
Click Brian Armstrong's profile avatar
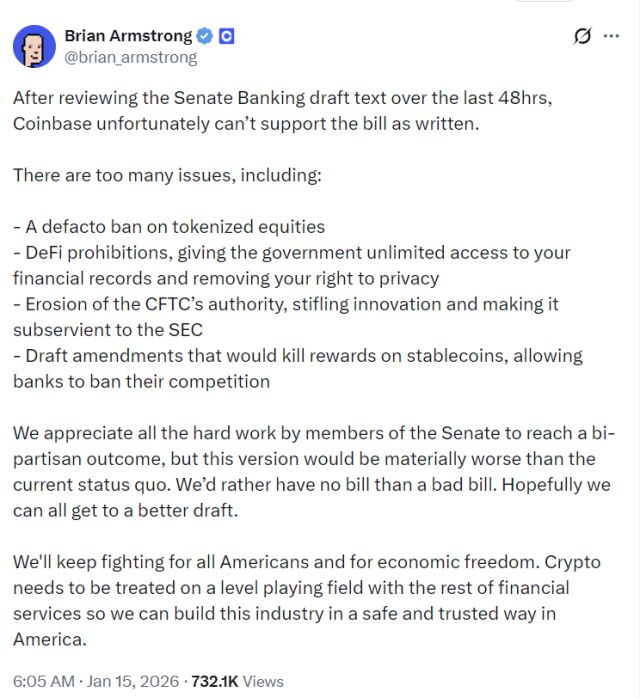pyautogui.click(x=34, y=46)
